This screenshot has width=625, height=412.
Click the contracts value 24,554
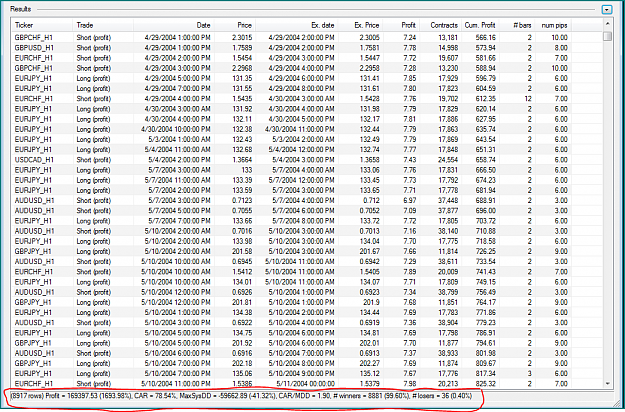(448, 159)
